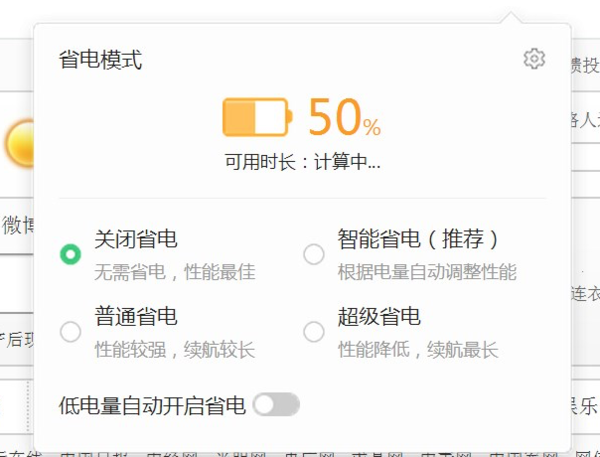
Task: Toggle the 低电量自动开启省电 switch
Action: [276, 405]
